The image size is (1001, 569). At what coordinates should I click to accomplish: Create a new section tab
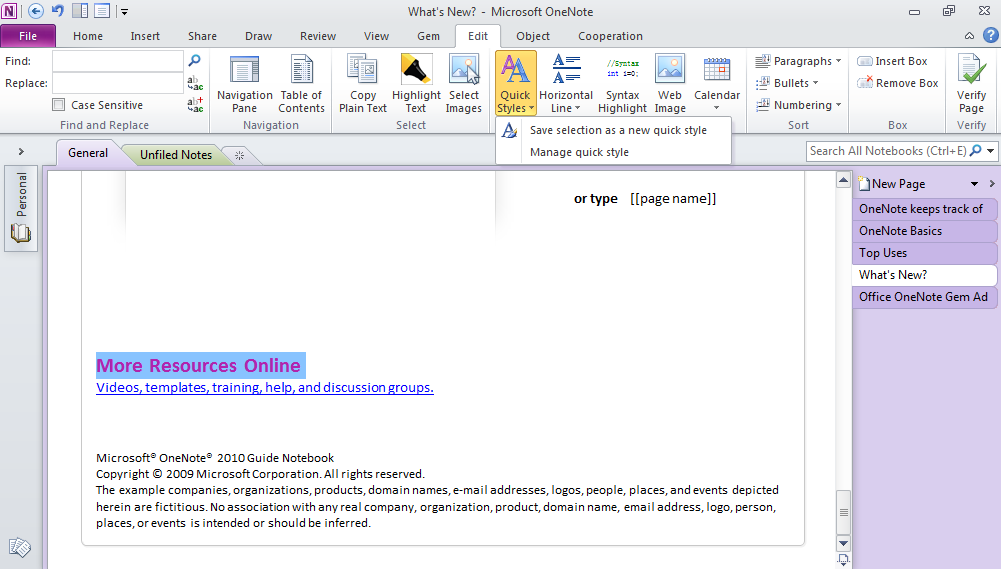click(239, 155)
